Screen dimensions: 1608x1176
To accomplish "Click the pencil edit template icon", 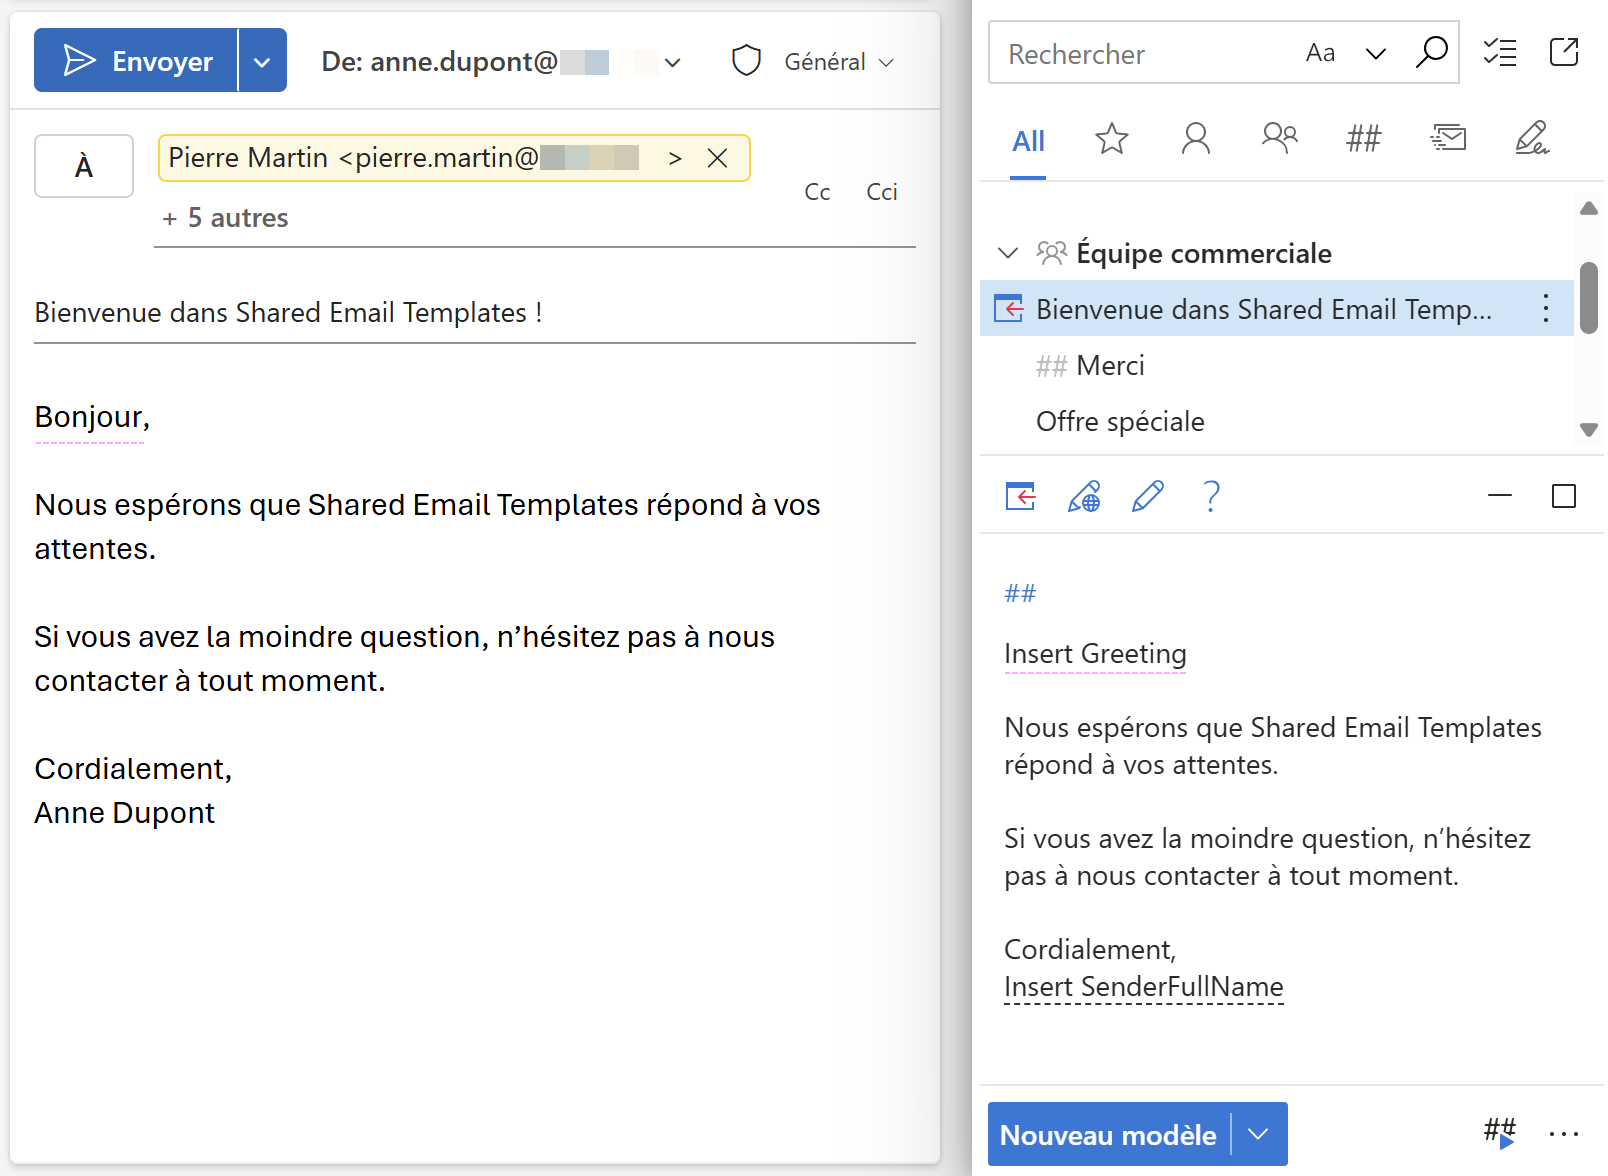I will pos(1148,496).
